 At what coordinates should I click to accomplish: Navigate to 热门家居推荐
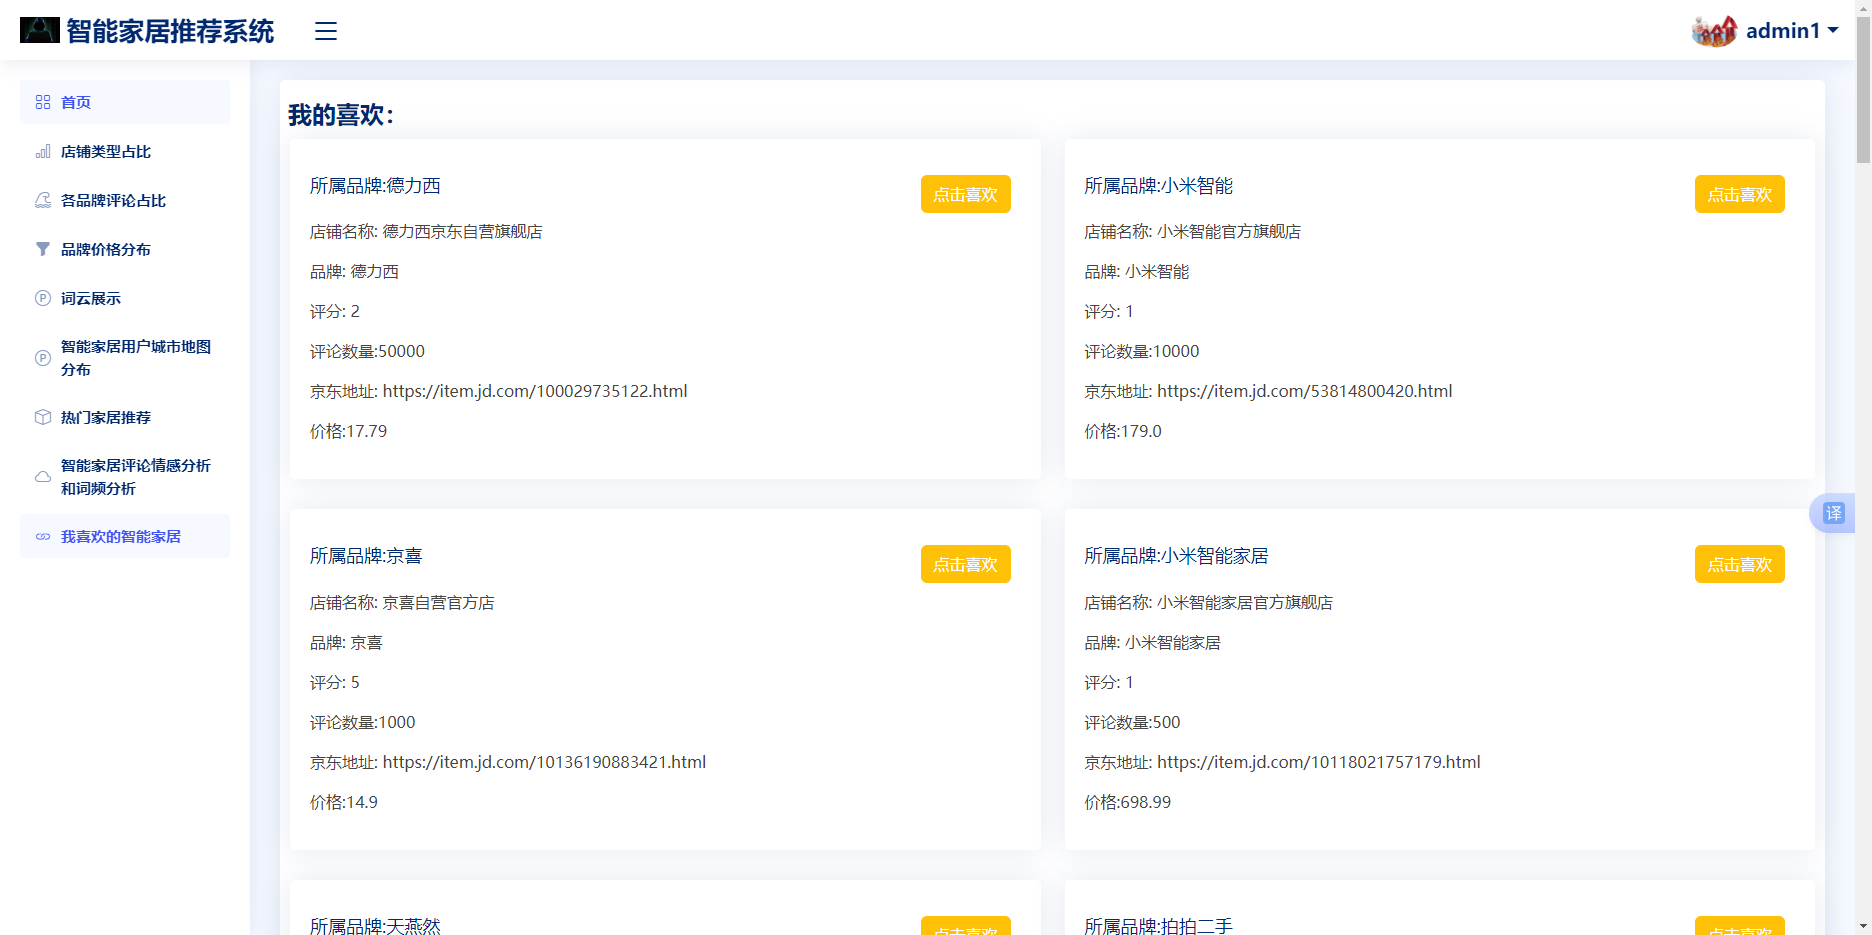pos(125,417)
